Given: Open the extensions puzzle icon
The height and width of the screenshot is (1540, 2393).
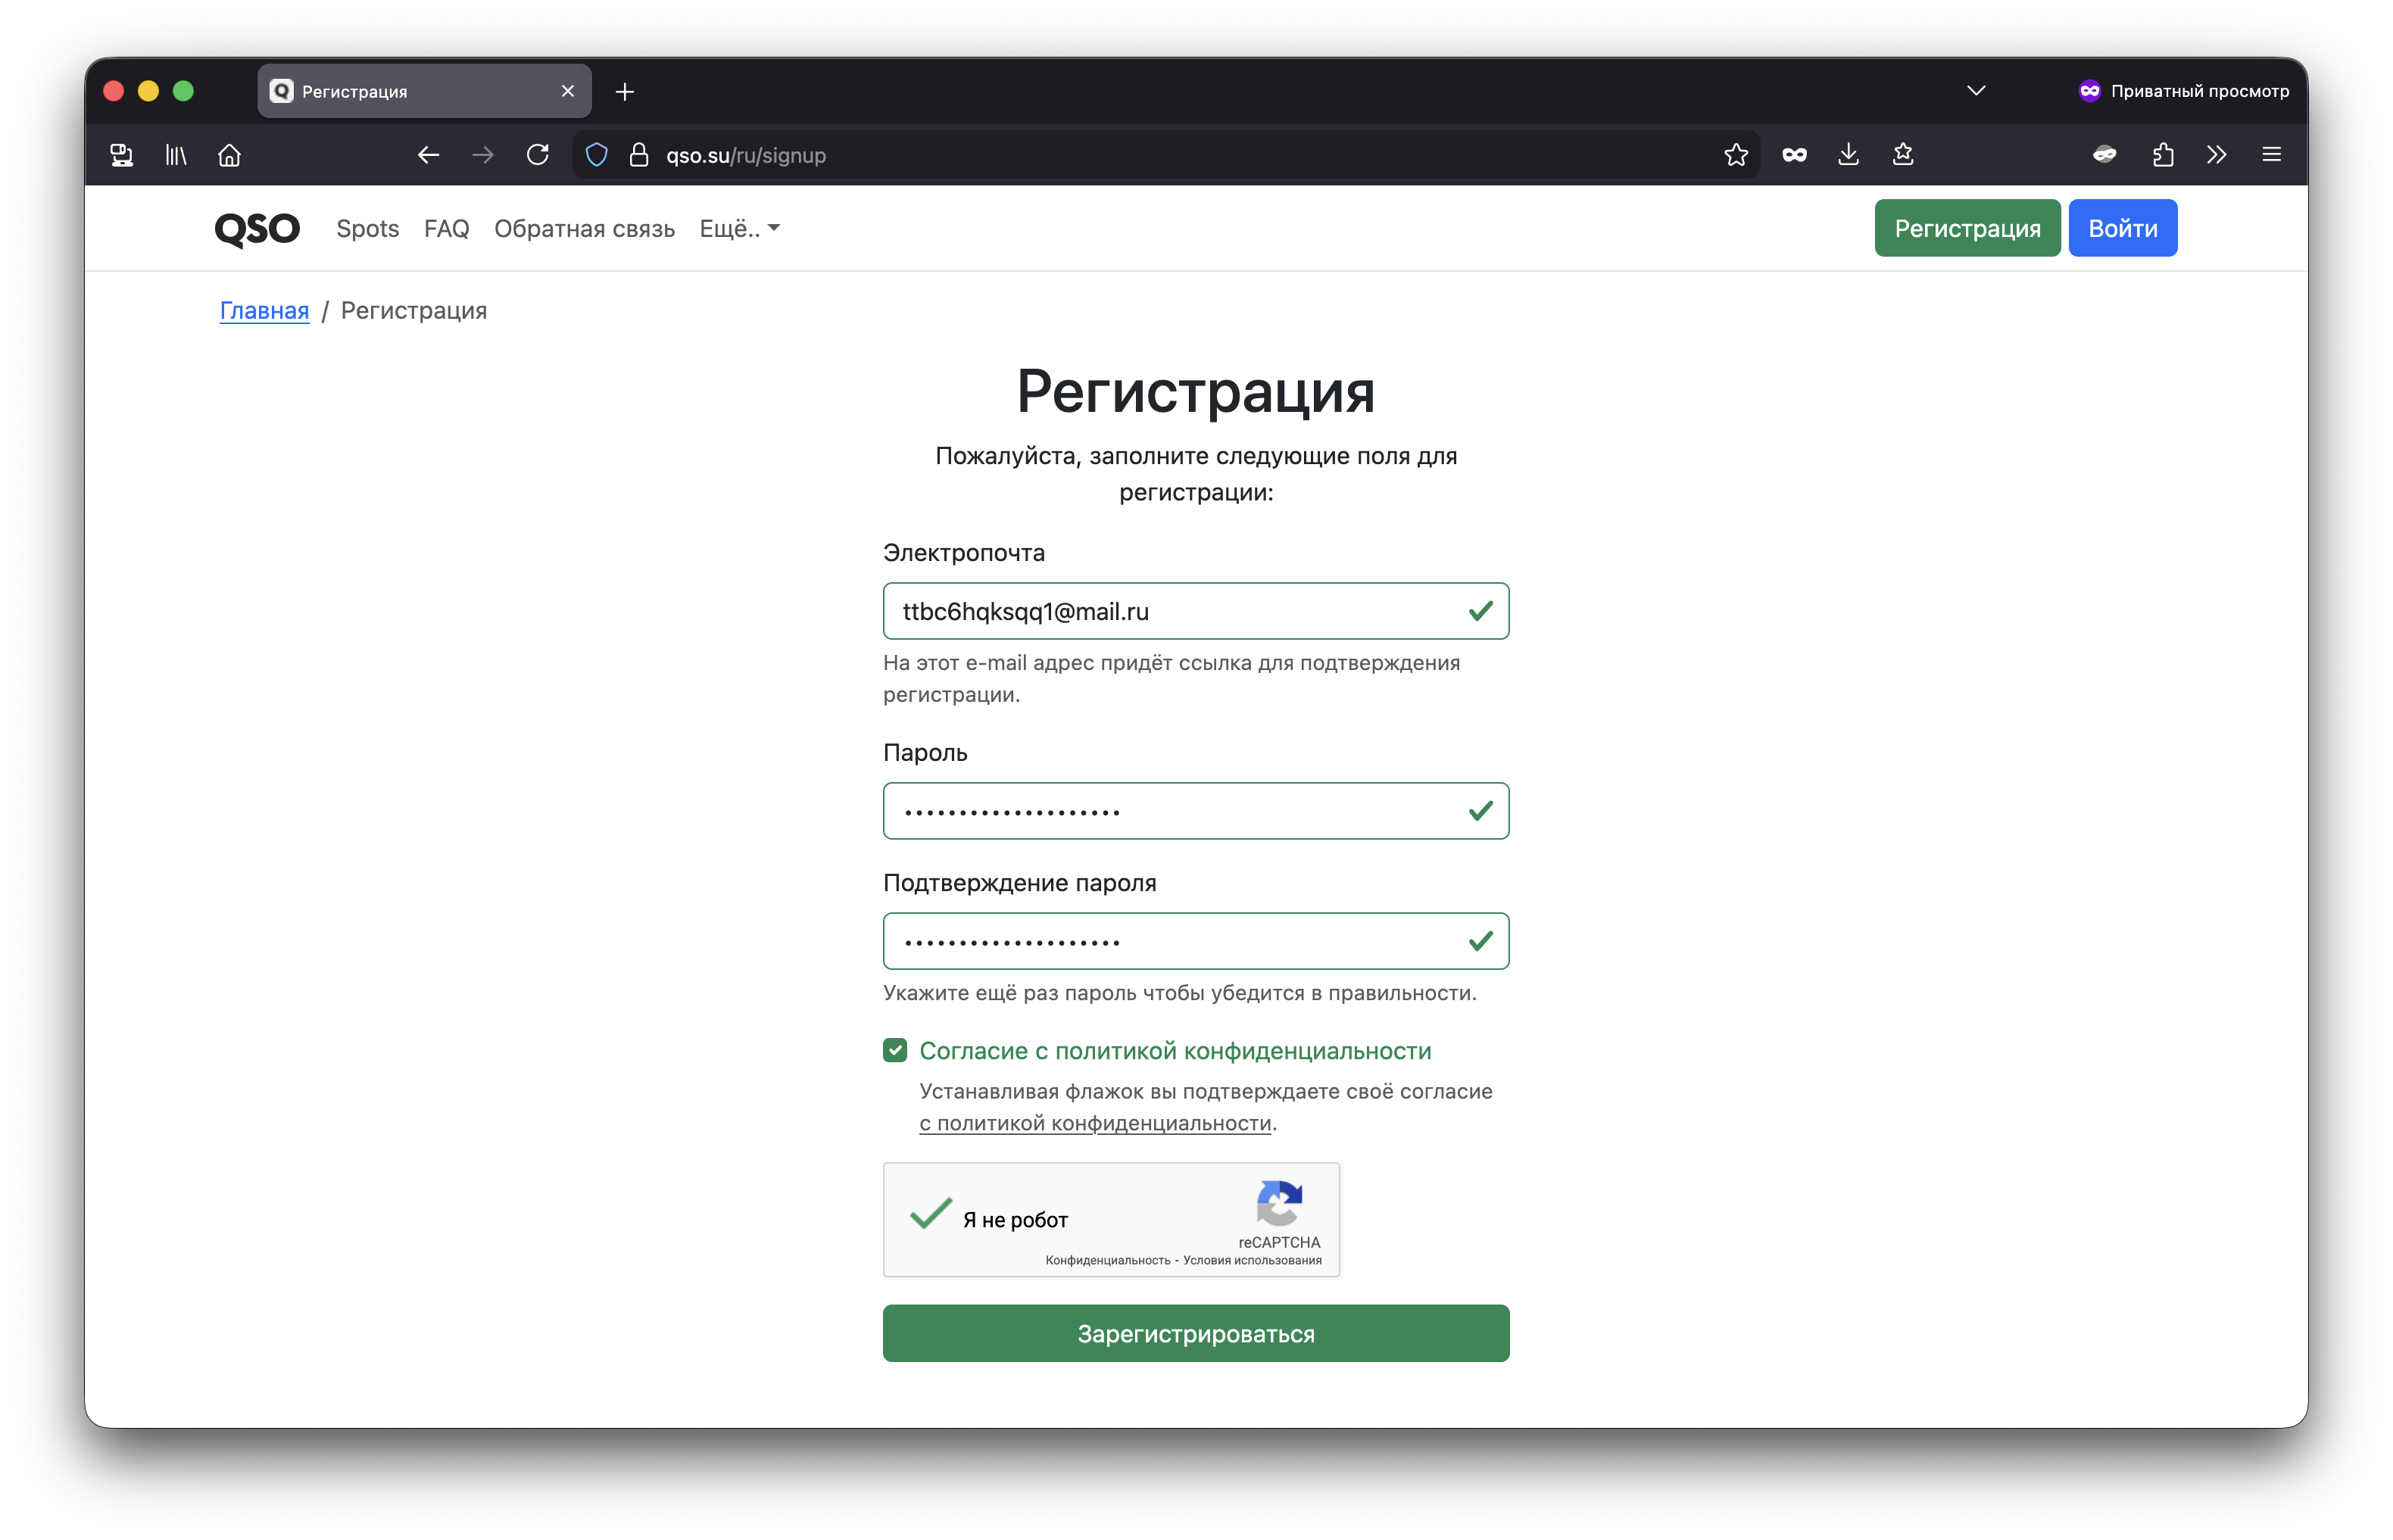Looking at the screenshot, I should (2163, 155).
